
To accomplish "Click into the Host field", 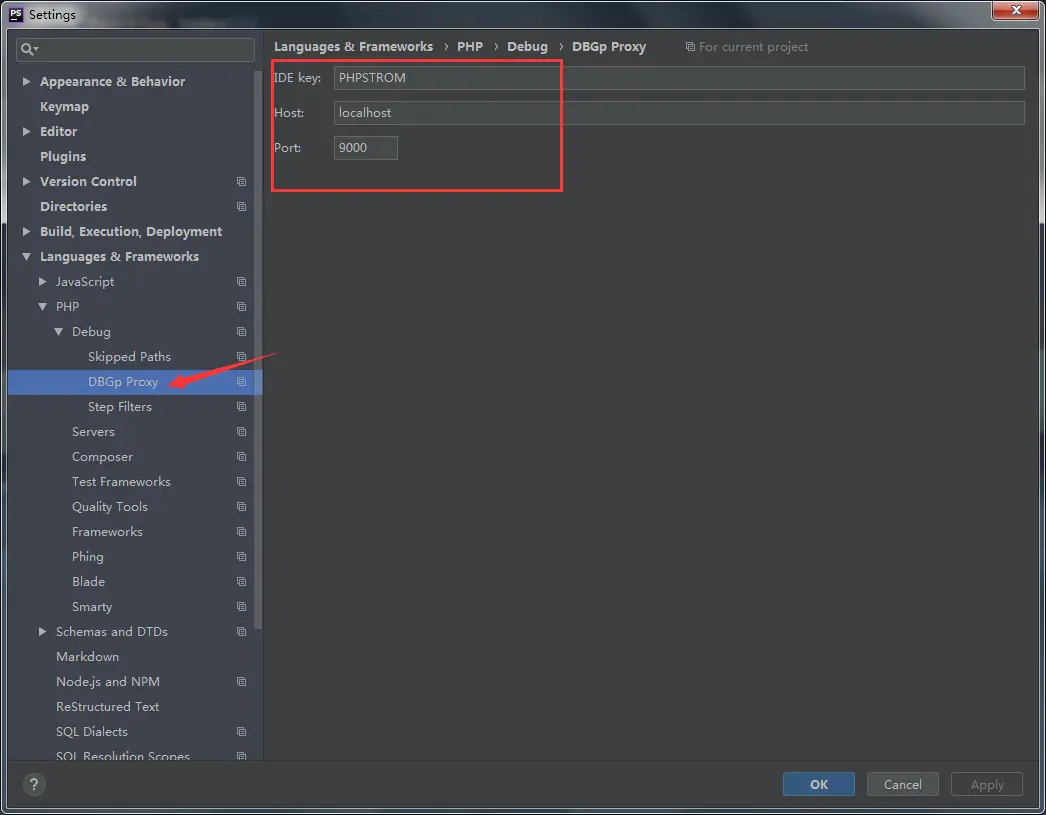I will click(x=679, y=113).
